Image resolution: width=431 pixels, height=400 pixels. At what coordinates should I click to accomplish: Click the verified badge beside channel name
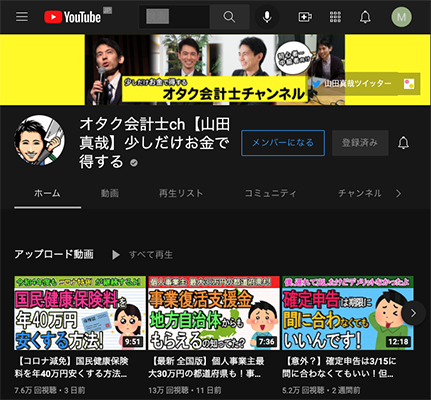(134, 163)
